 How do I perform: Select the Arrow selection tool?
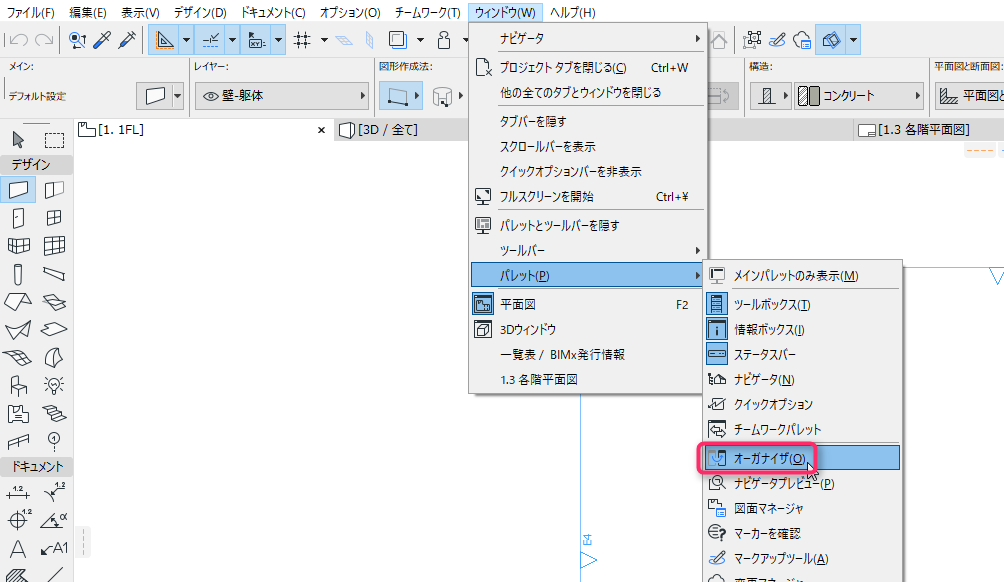[x=18, y=139]
